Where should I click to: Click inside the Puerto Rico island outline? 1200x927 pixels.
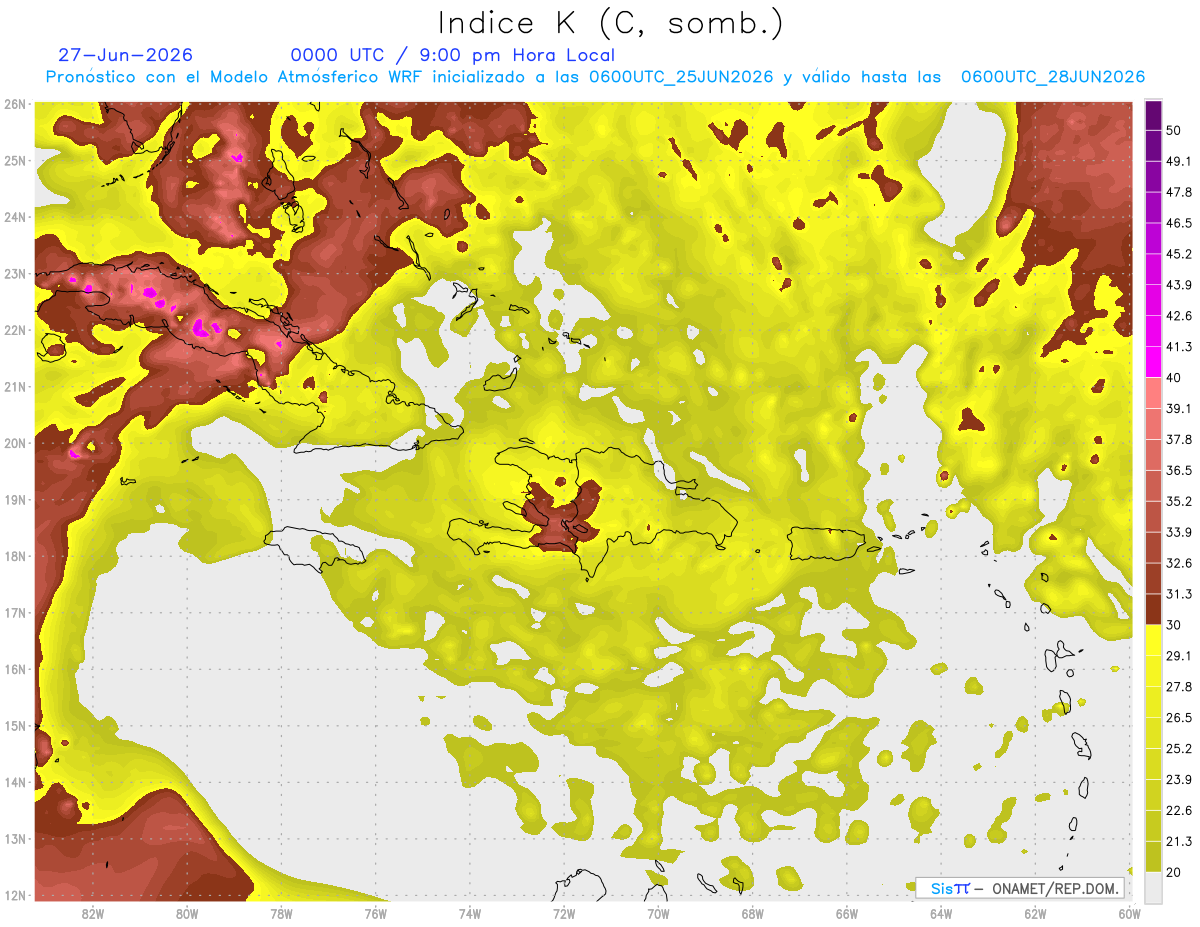tap(832, 543)
